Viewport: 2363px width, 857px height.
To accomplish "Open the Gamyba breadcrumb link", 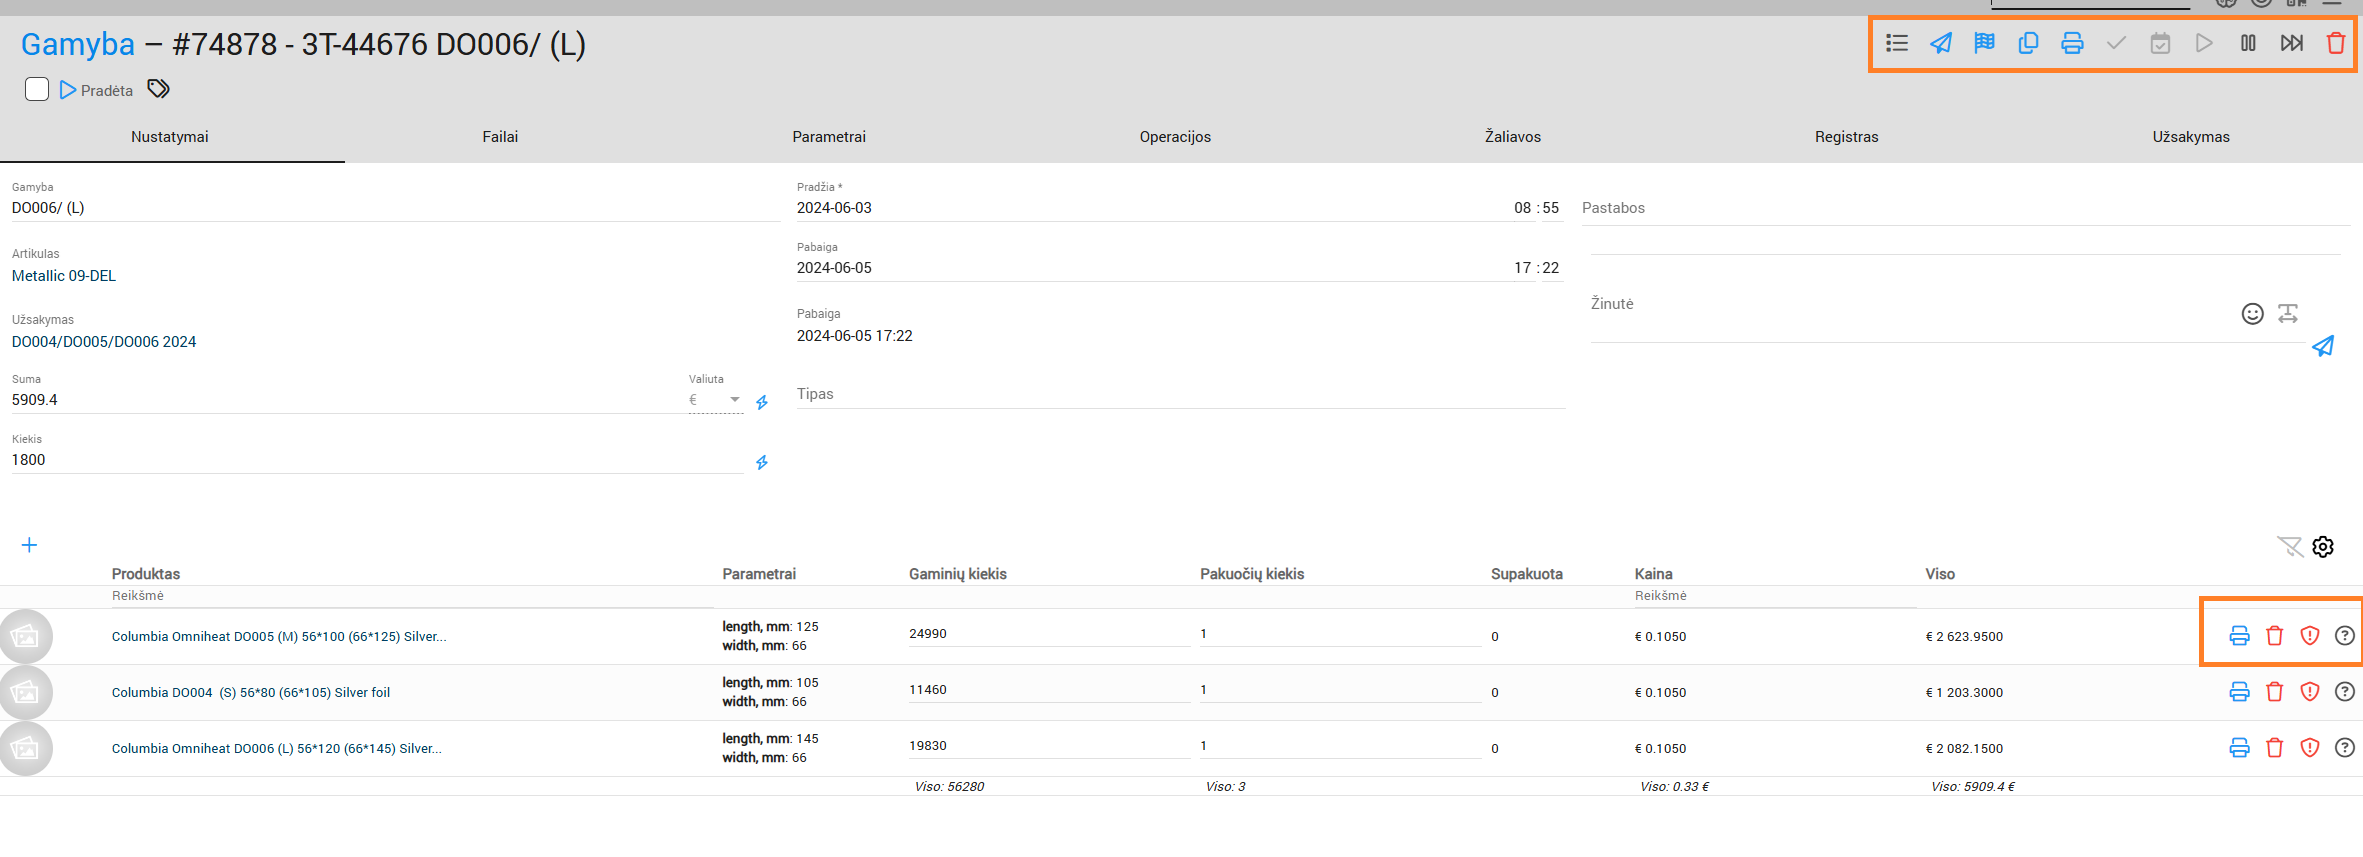I will [x=78, y=45].
